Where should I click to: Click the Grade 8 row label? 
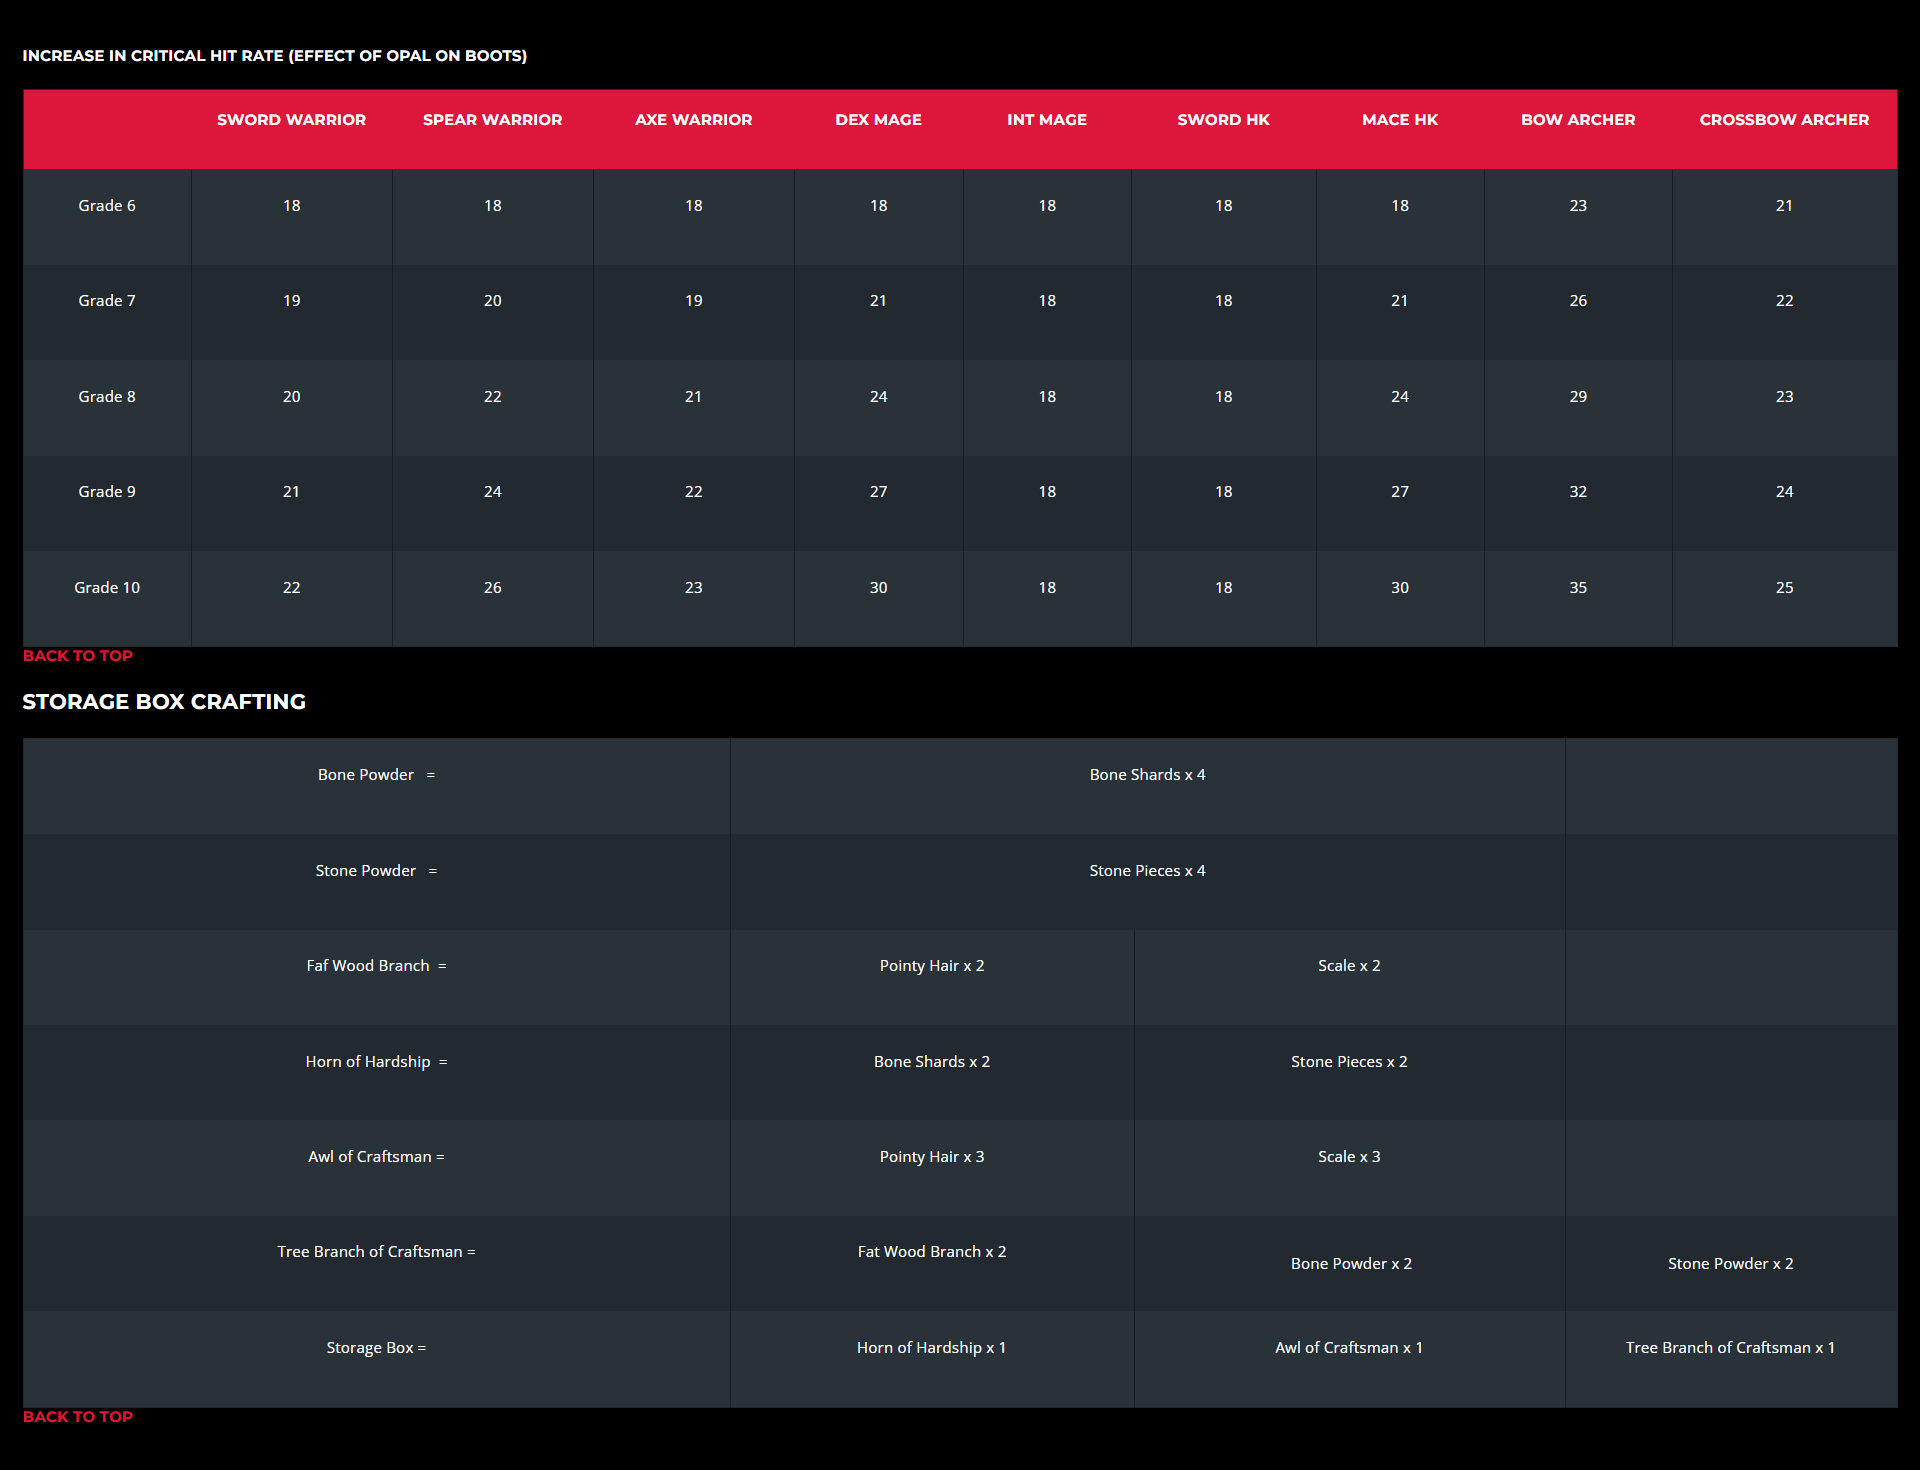tap(107, 397)
